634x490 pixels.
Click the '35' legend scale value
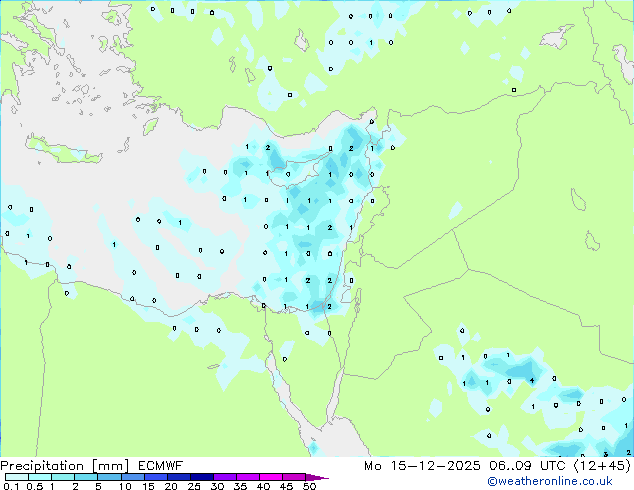pyautogui.click(x=240, y=486)
